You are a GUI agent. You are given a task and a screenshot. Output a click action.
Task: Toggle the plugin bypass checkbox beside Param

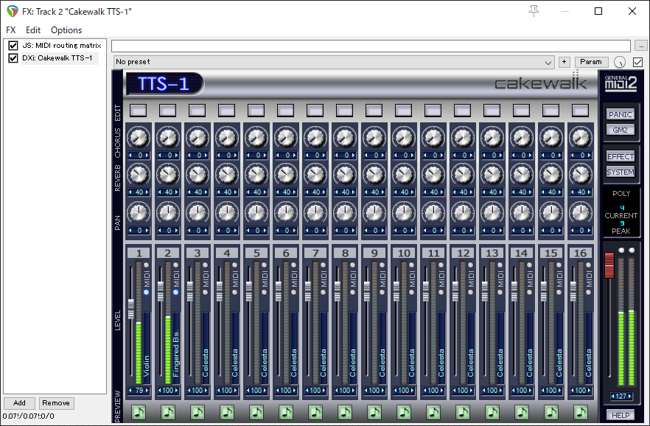click(x=638, y=62)
